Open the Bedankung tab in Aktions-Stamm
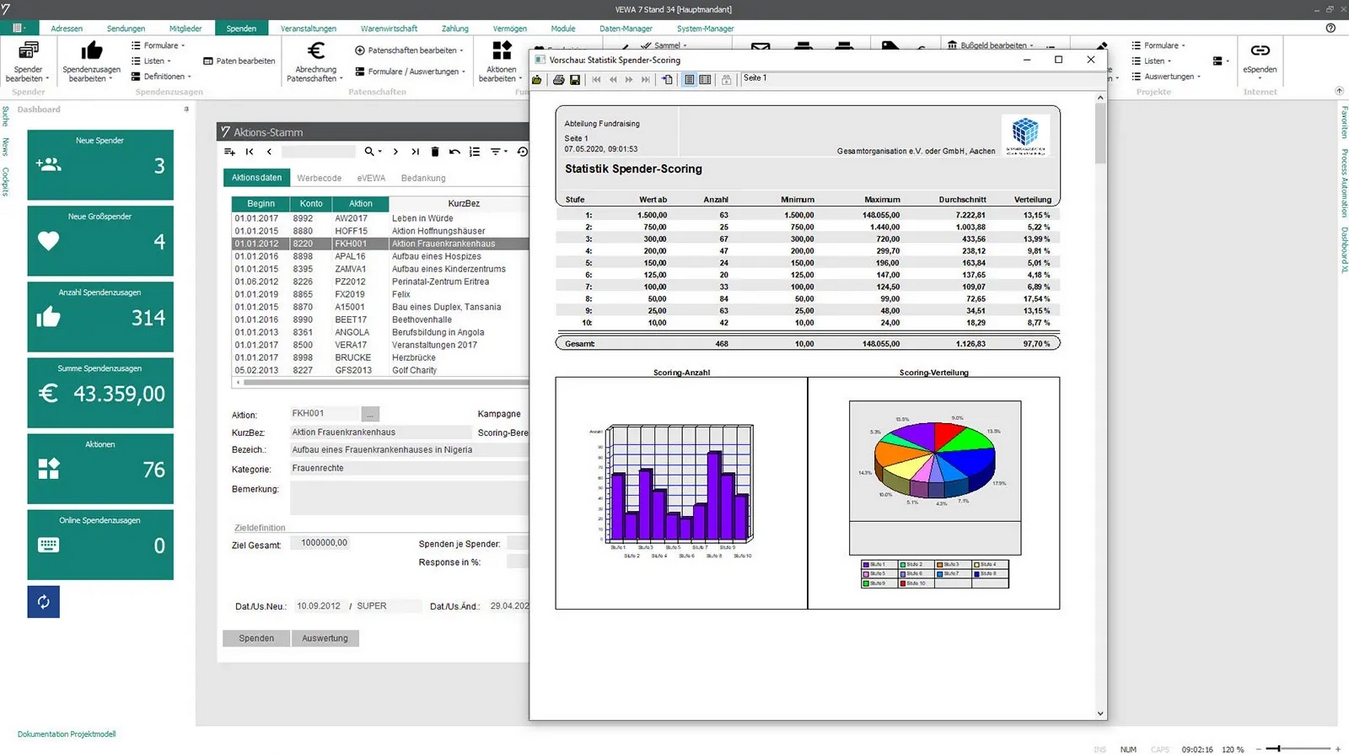Screen dimensions: 1349x754 click(423, 178)
